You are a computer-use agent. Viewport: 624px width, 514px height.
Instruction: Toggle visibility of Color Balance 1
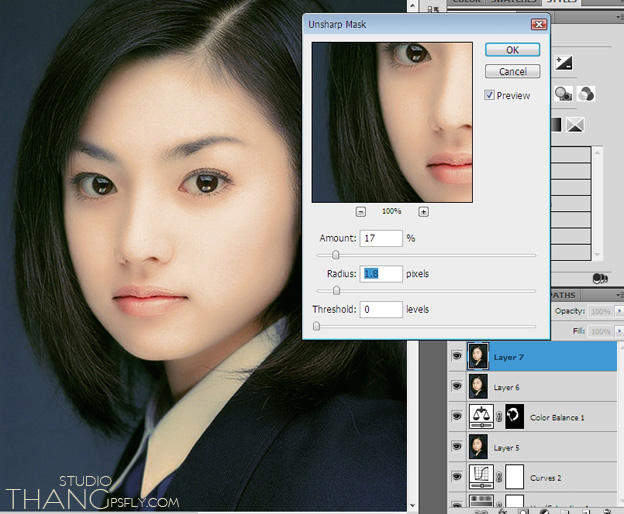[x=457, y=416]
